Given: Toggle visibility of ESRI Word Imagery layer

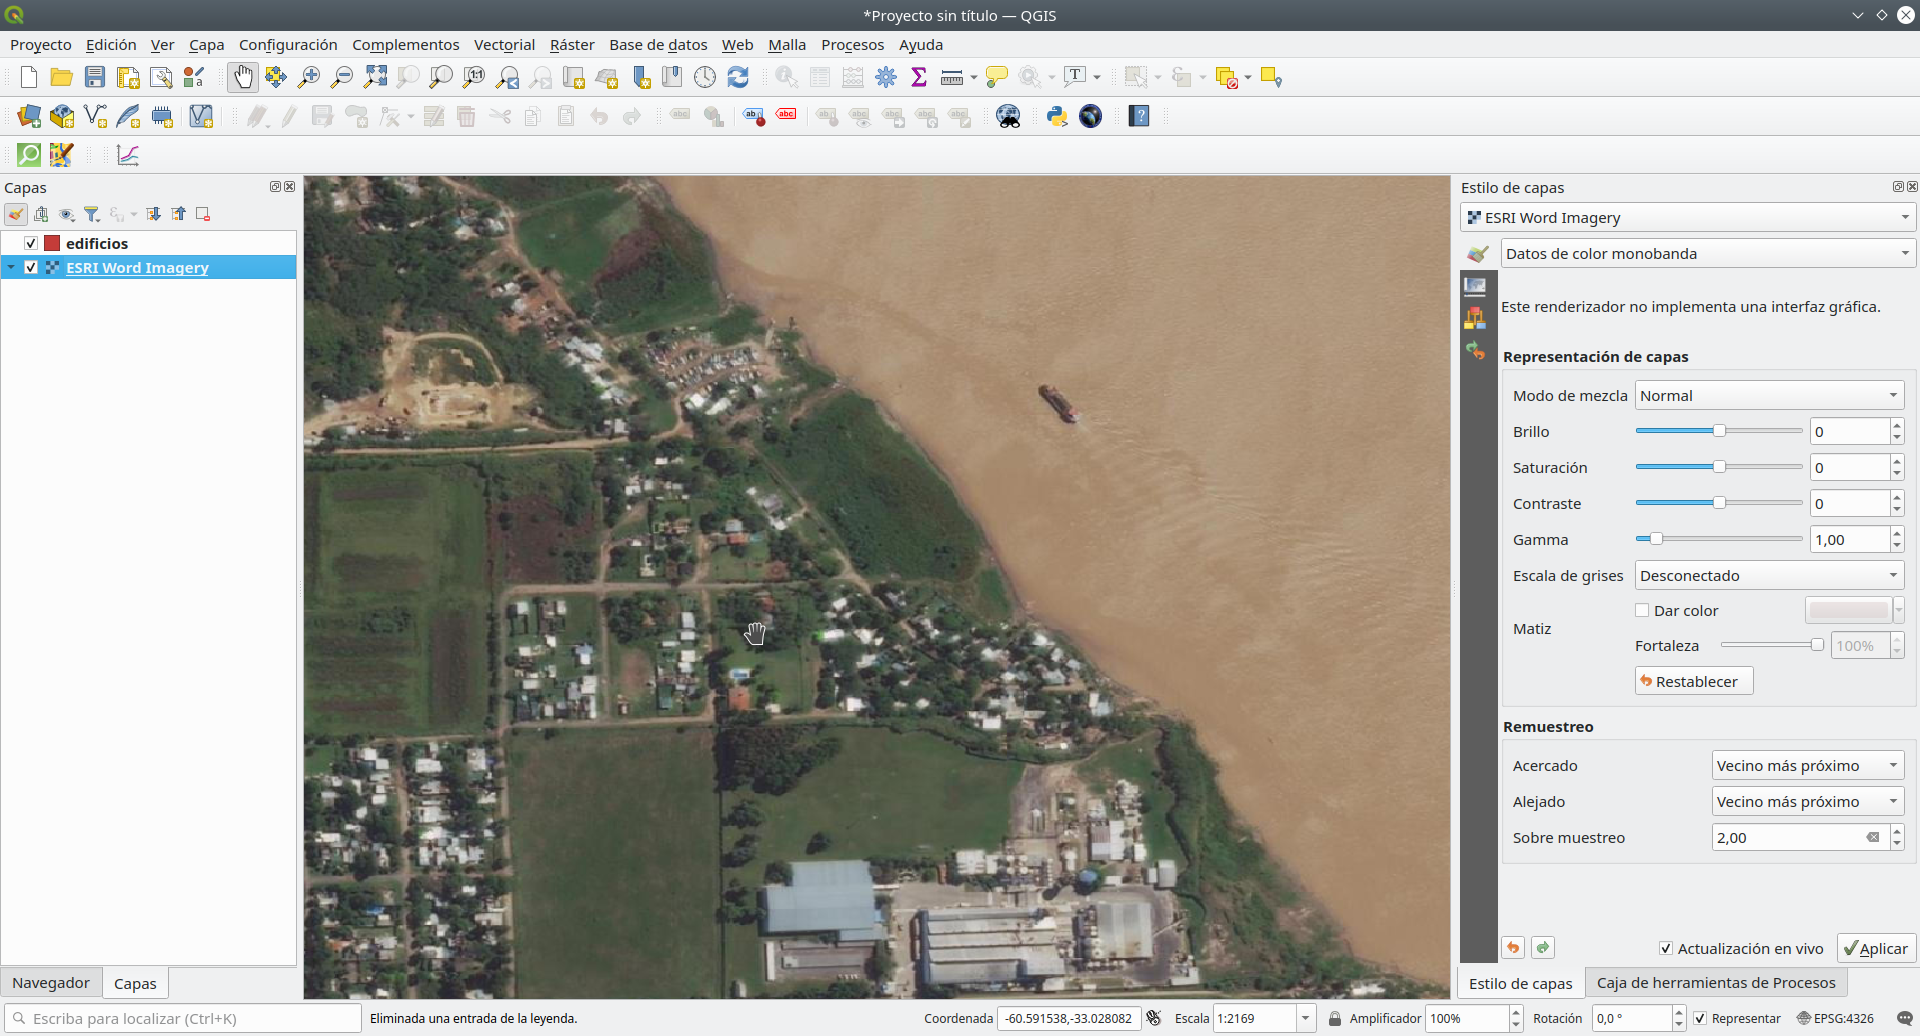Looking at the screenshot, I should (x=31, y=267).
